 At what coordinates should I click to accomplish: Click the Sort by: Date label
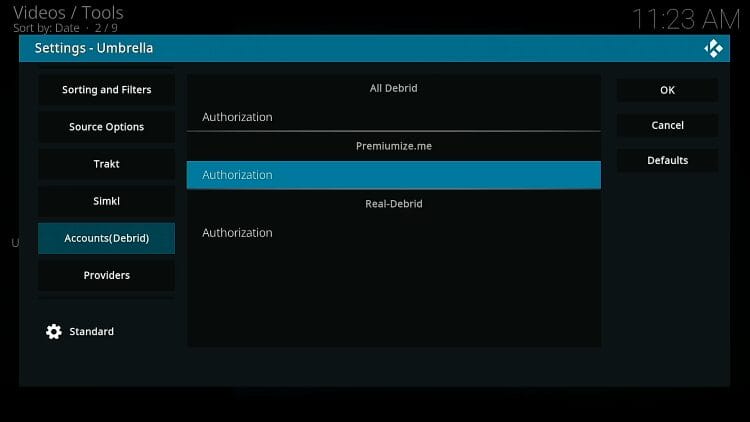coord(46,28)
